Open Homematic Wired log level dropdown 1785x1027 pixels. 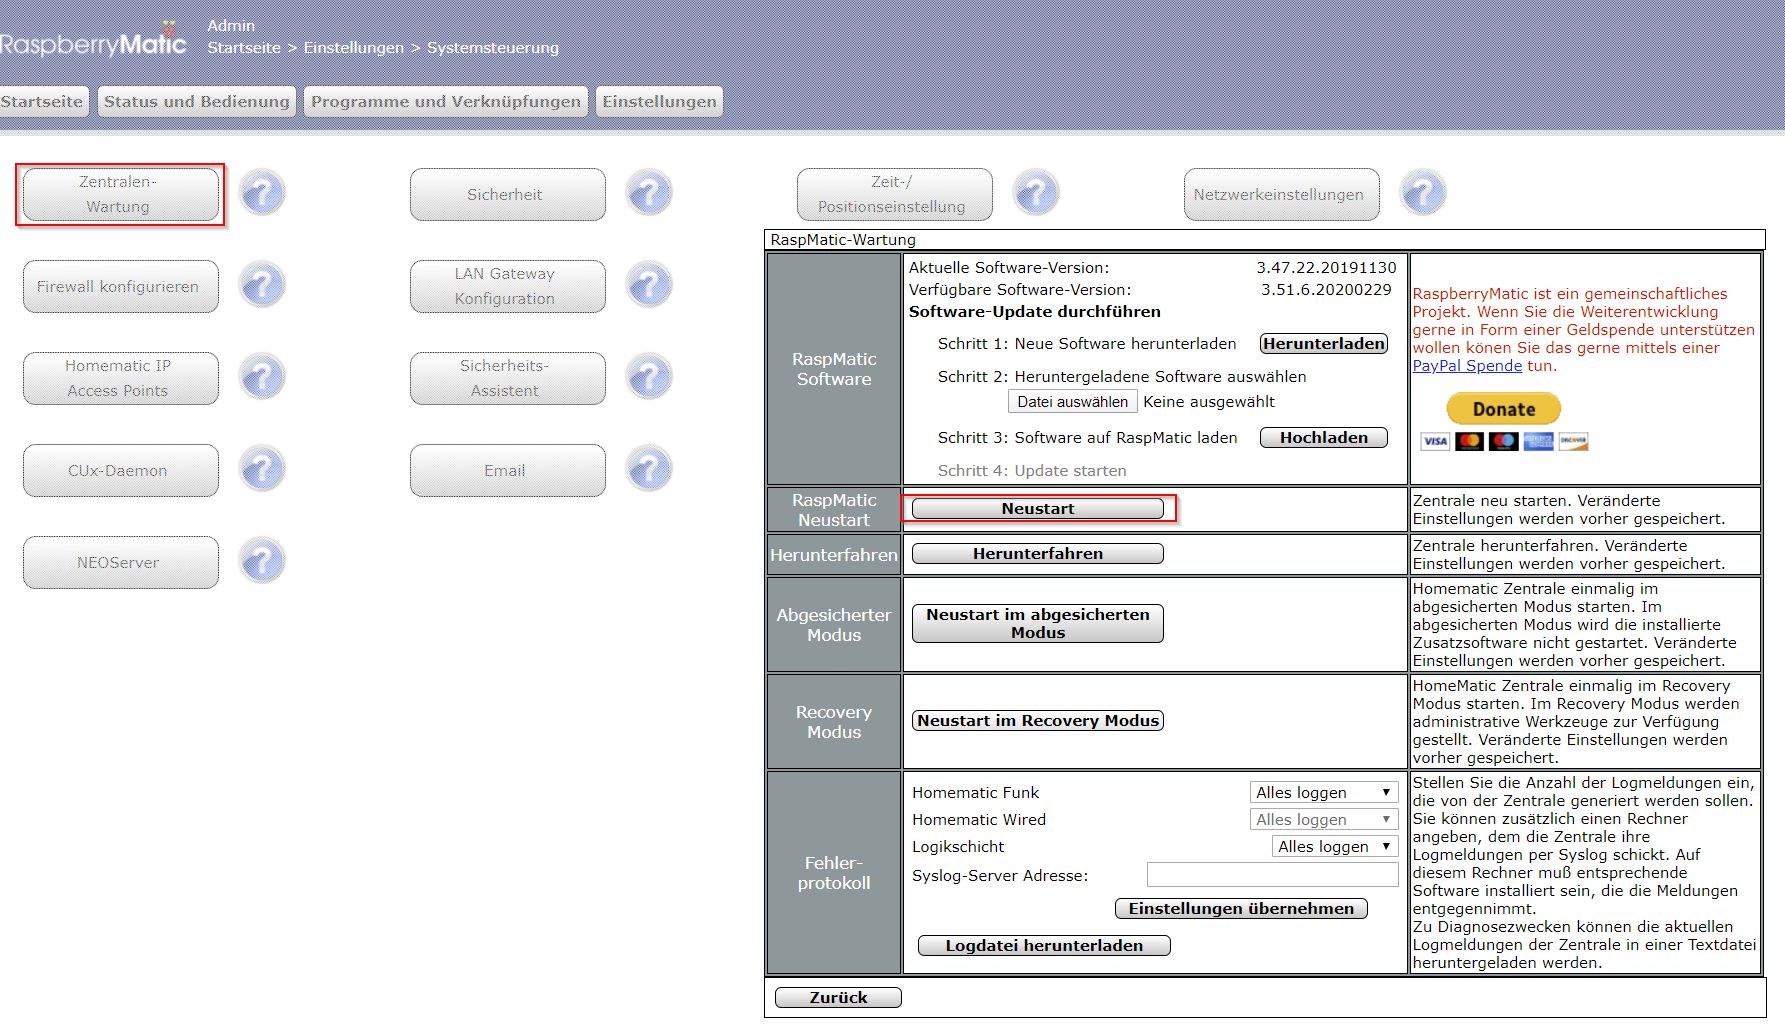point(1324,819)
